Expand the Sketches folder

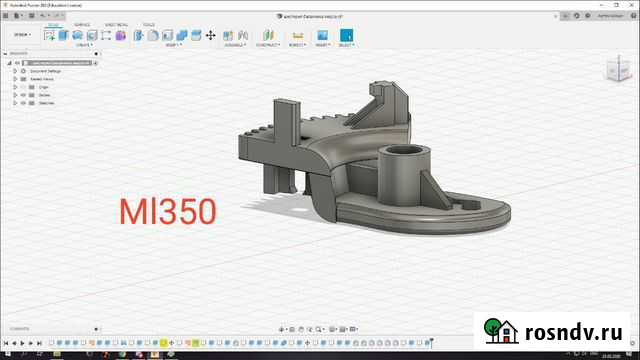[x=15, y=103]
